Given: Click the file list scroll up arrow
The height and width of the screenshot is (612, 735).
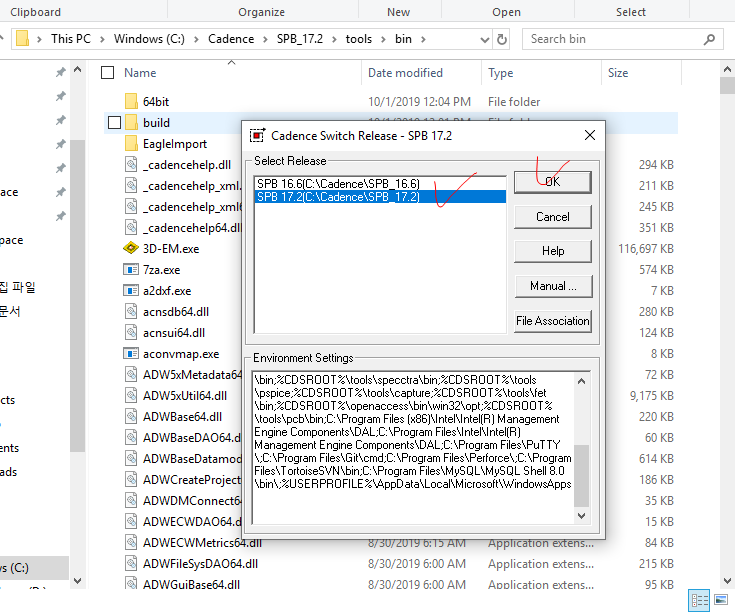Looking at the screenshot, I should 728,69.
